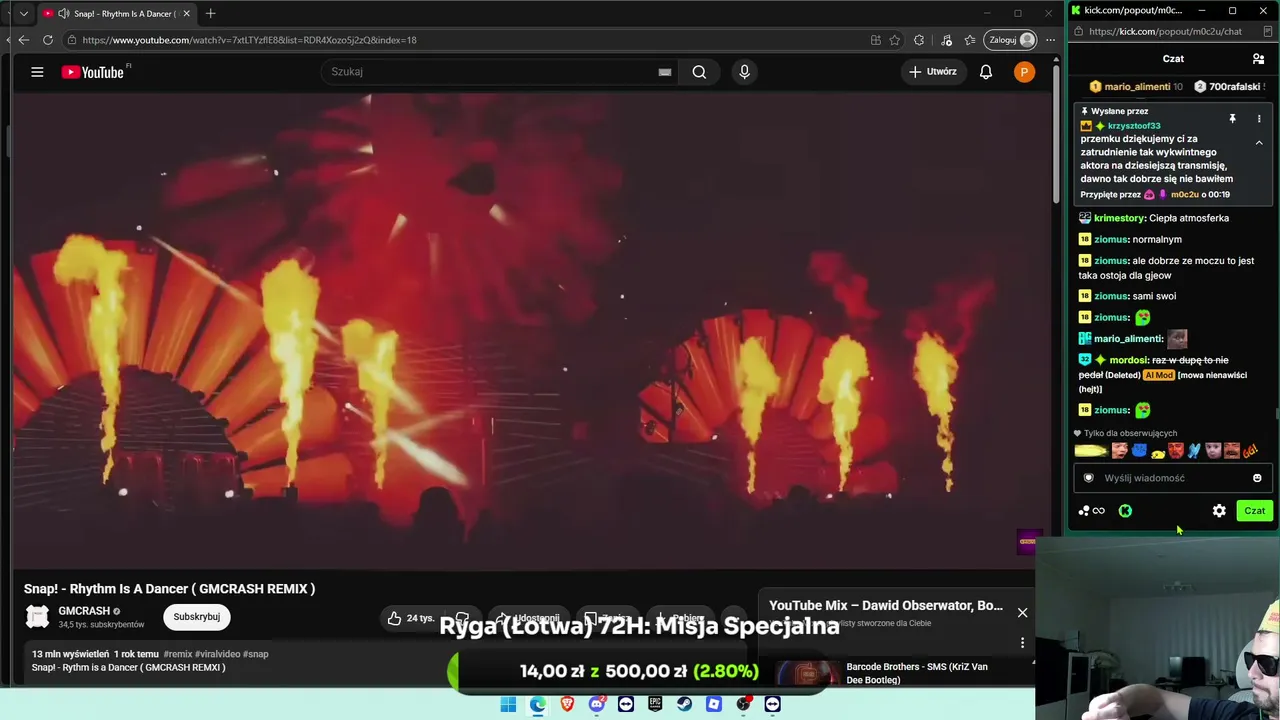The height and width of the screenshot is (720, 1280).
Task: Open Epic Games Launcher from taskbar
Action: pos(655,704)
